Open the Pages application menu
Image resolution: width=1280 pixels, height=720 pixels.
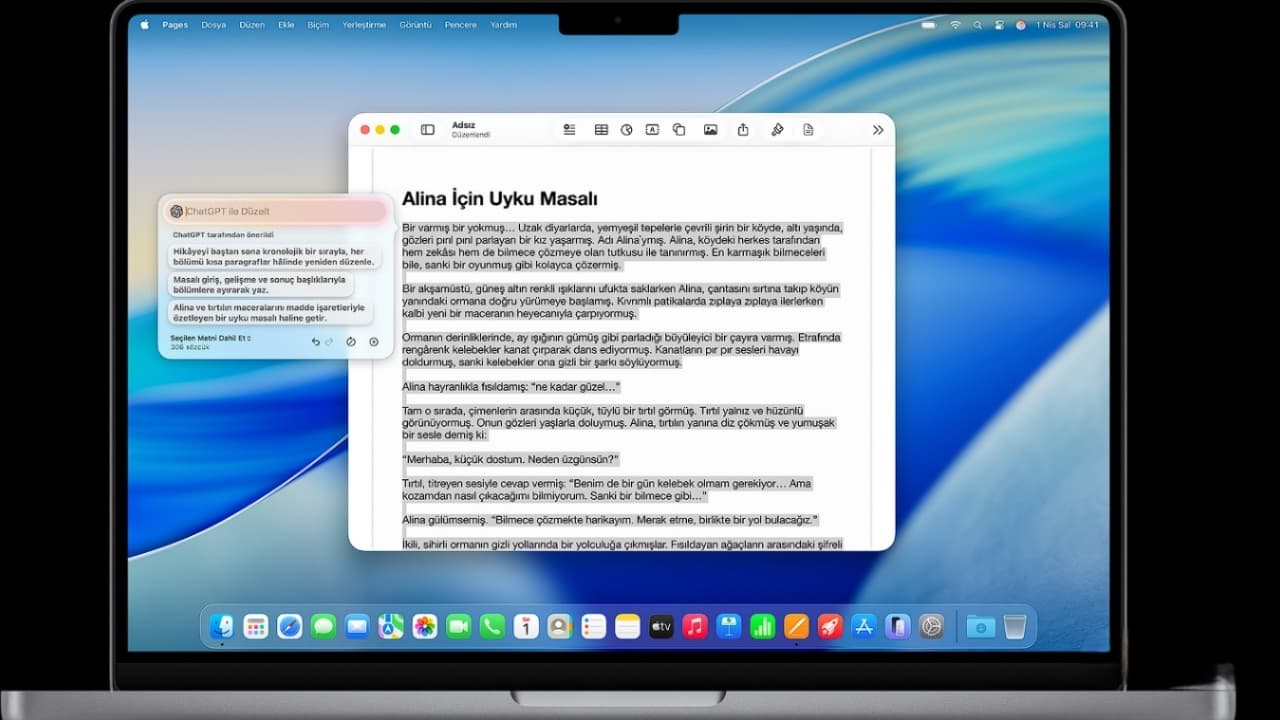[175, 24]
